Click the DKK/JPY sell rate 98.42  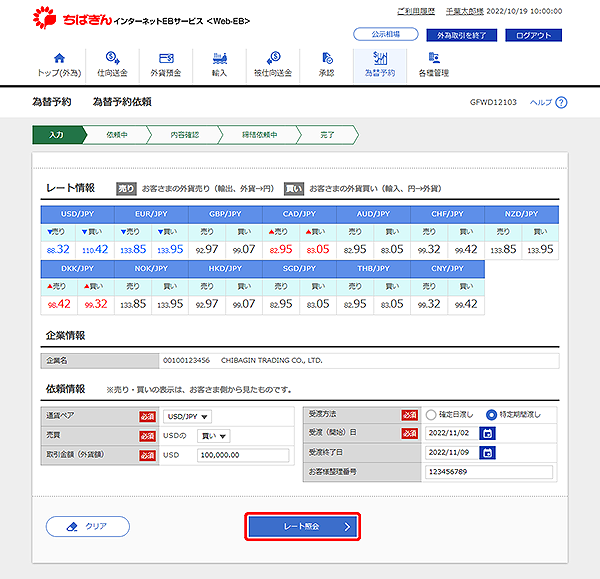pos(59,305)
